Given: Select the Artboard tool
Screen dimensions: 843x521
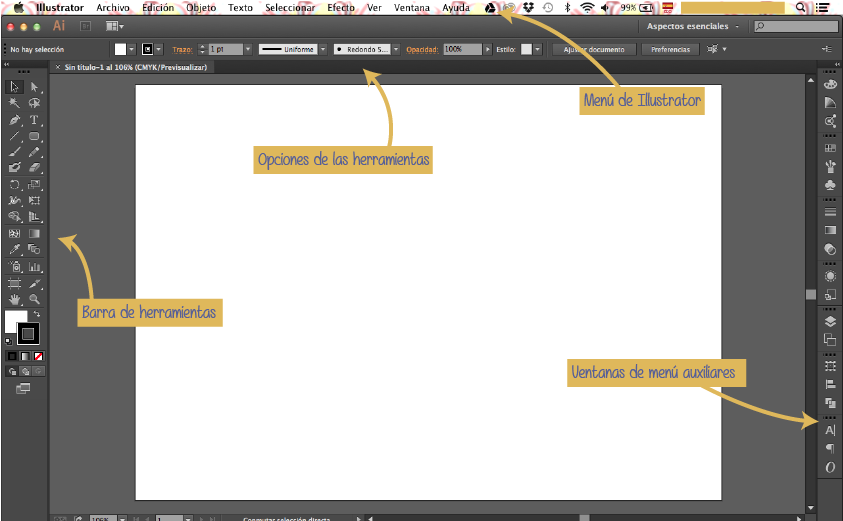Looking at the screenshot, I should (x=15, y=283).
